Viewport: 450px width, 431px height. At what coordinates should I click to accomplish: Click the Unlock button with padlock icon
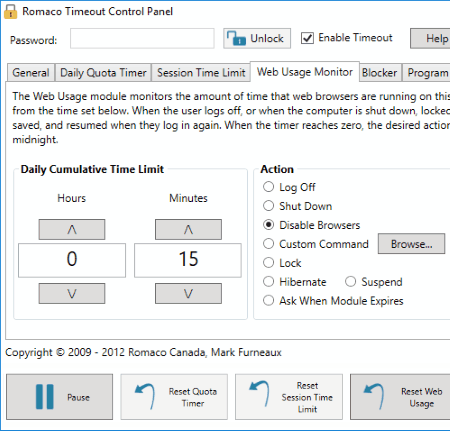point(257,39)
